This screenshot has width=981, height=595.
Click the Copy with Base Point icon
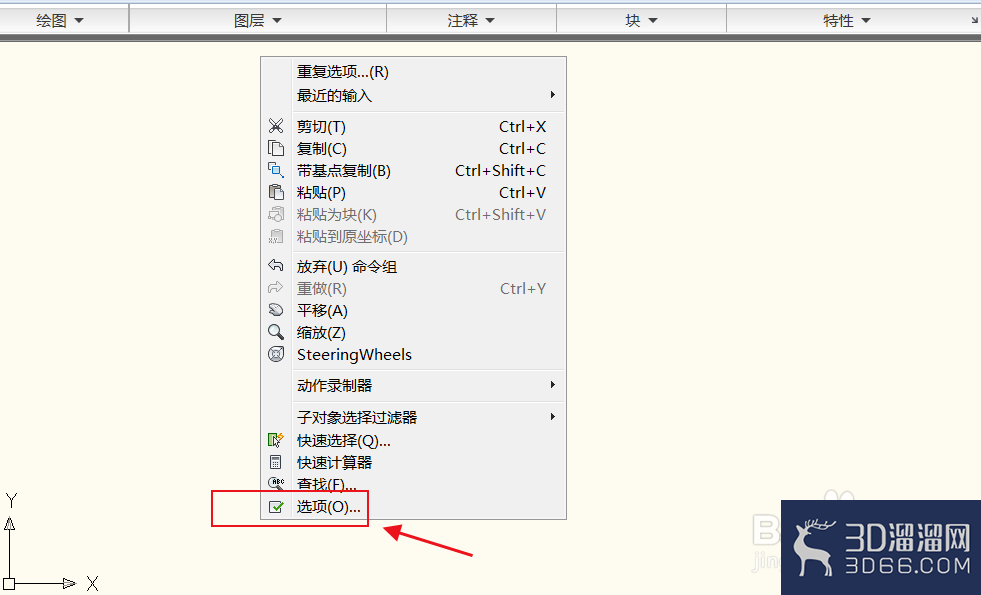click(276, 170)
